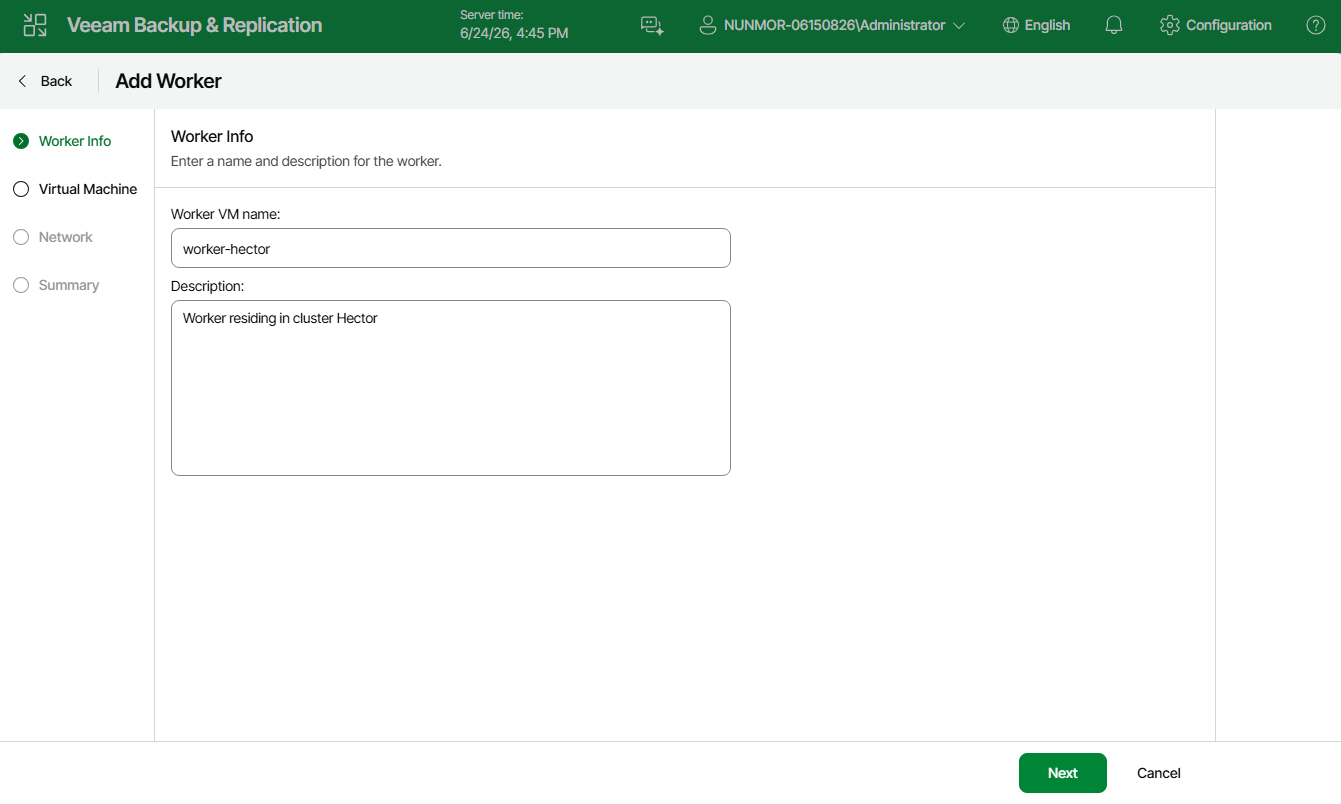The width and height of the screenshot is (1341, 804).
Task: Click the server time display
Action: click(x=514, y=25)
